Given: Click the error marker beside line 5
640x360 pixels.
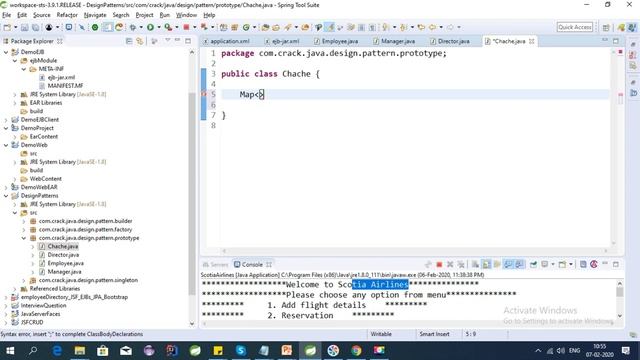Looking at the screenshot, I should pyautogui.click(x=204, y=94).
